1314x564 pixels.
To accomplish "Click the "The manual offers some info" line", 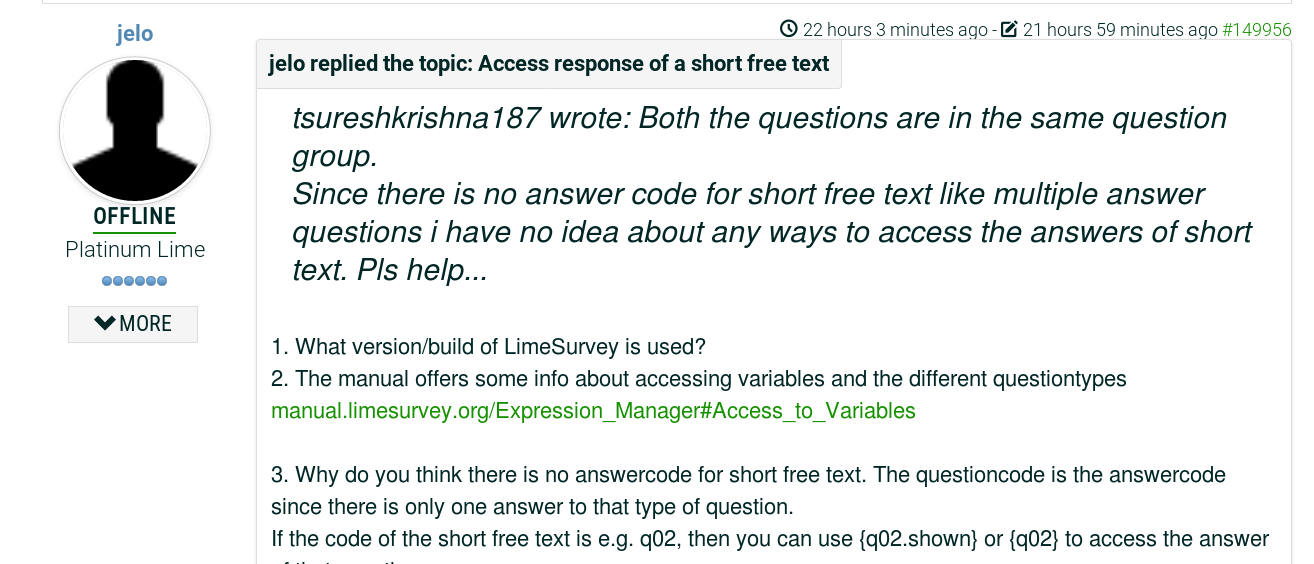I will 699,379.
